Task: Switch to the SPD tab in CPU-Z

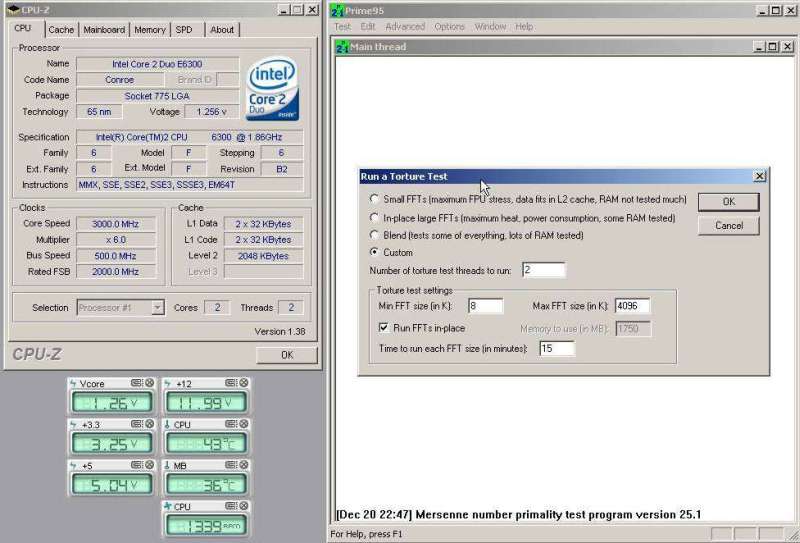Action: point(184,30)
